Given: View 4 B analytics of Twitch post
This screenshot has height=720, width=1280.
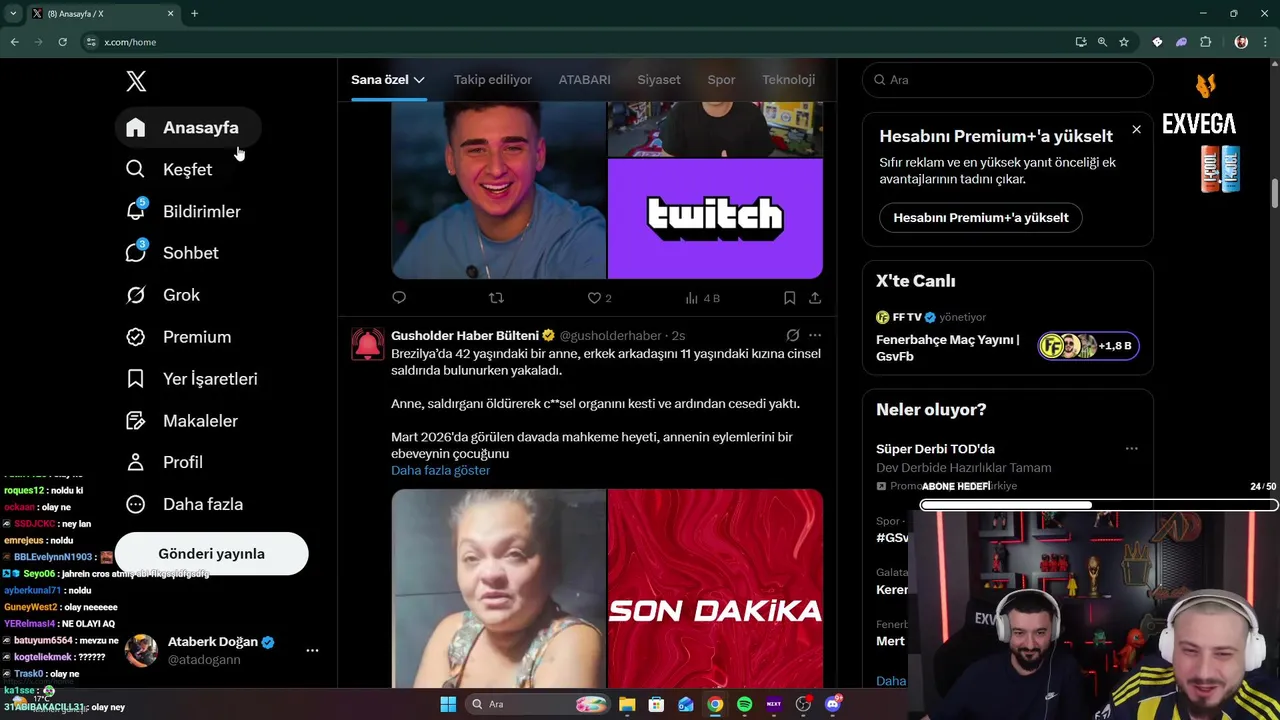Looking at the screenshot, I should coord(702,298).
